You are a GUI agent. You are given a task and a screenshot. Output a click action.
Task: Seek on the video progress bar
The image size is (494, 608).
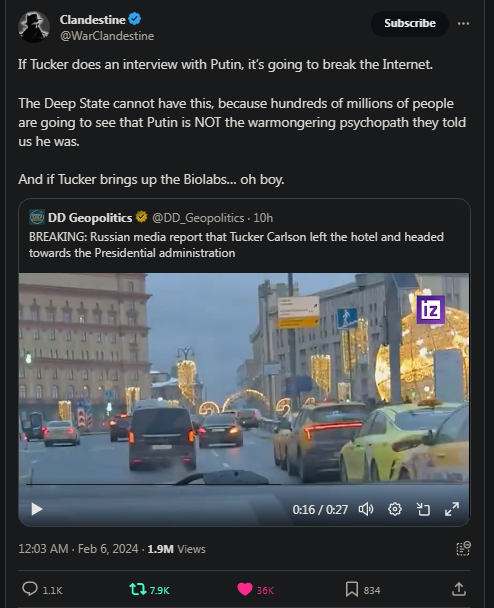(244, 484)
